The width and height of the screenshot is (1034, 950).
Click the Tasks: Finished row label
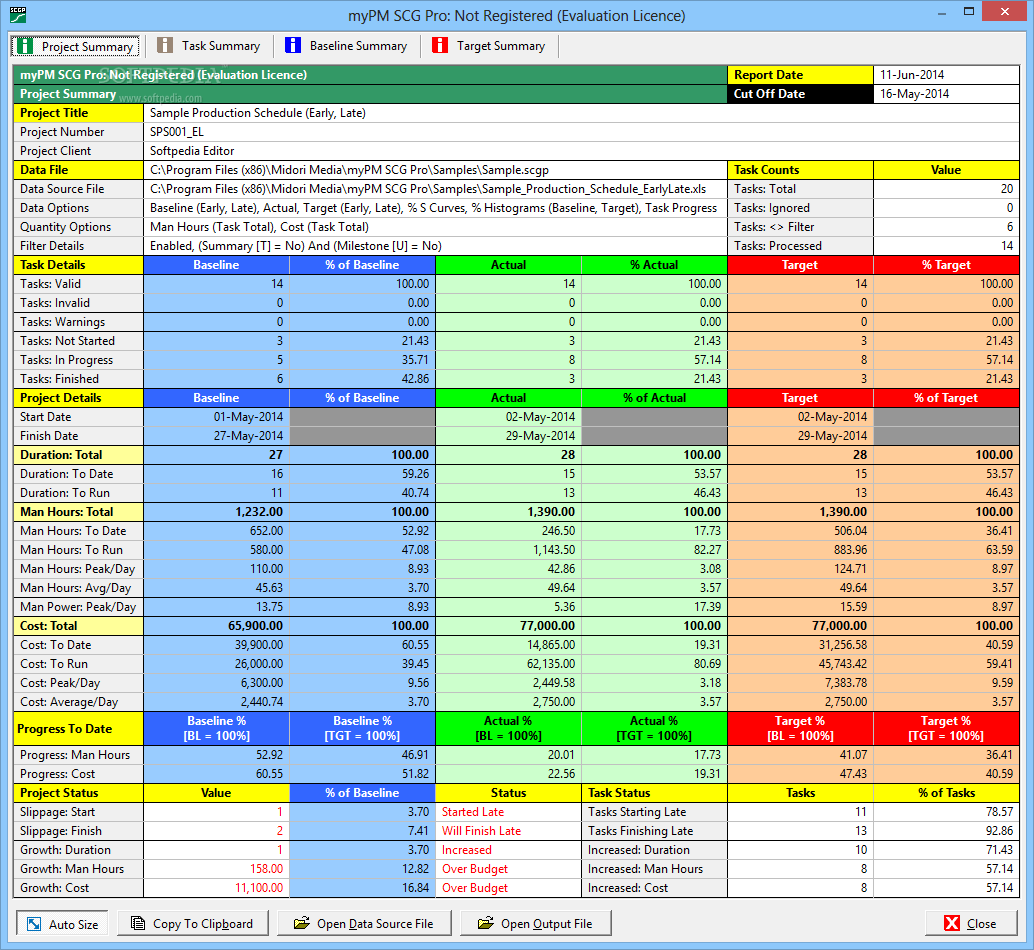click(x=78, y=379)
